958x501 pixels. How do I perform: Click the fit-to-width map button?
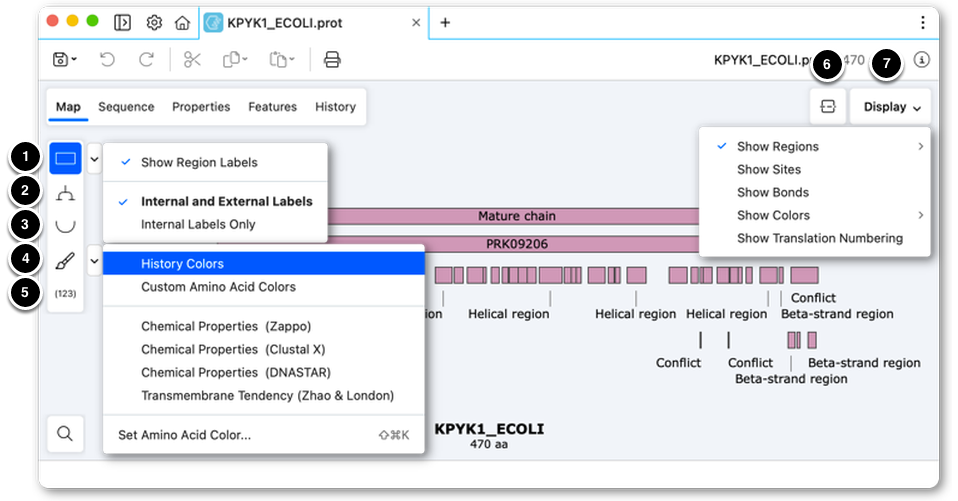point(828,106)
